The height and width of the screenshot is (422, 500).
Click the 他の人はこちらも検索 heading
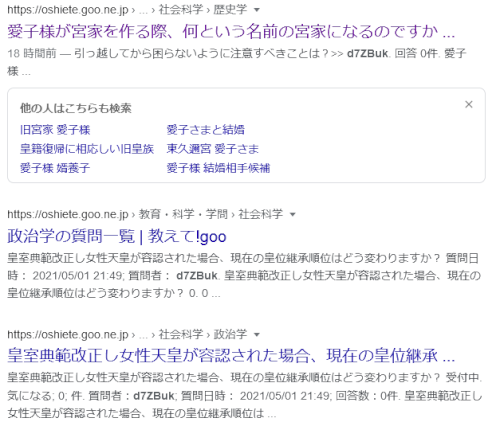tap(76, 108)
